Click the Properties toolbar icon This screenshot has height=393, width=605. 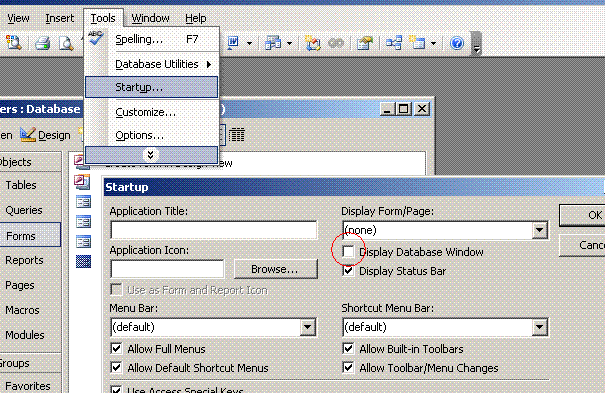[365, 43]
